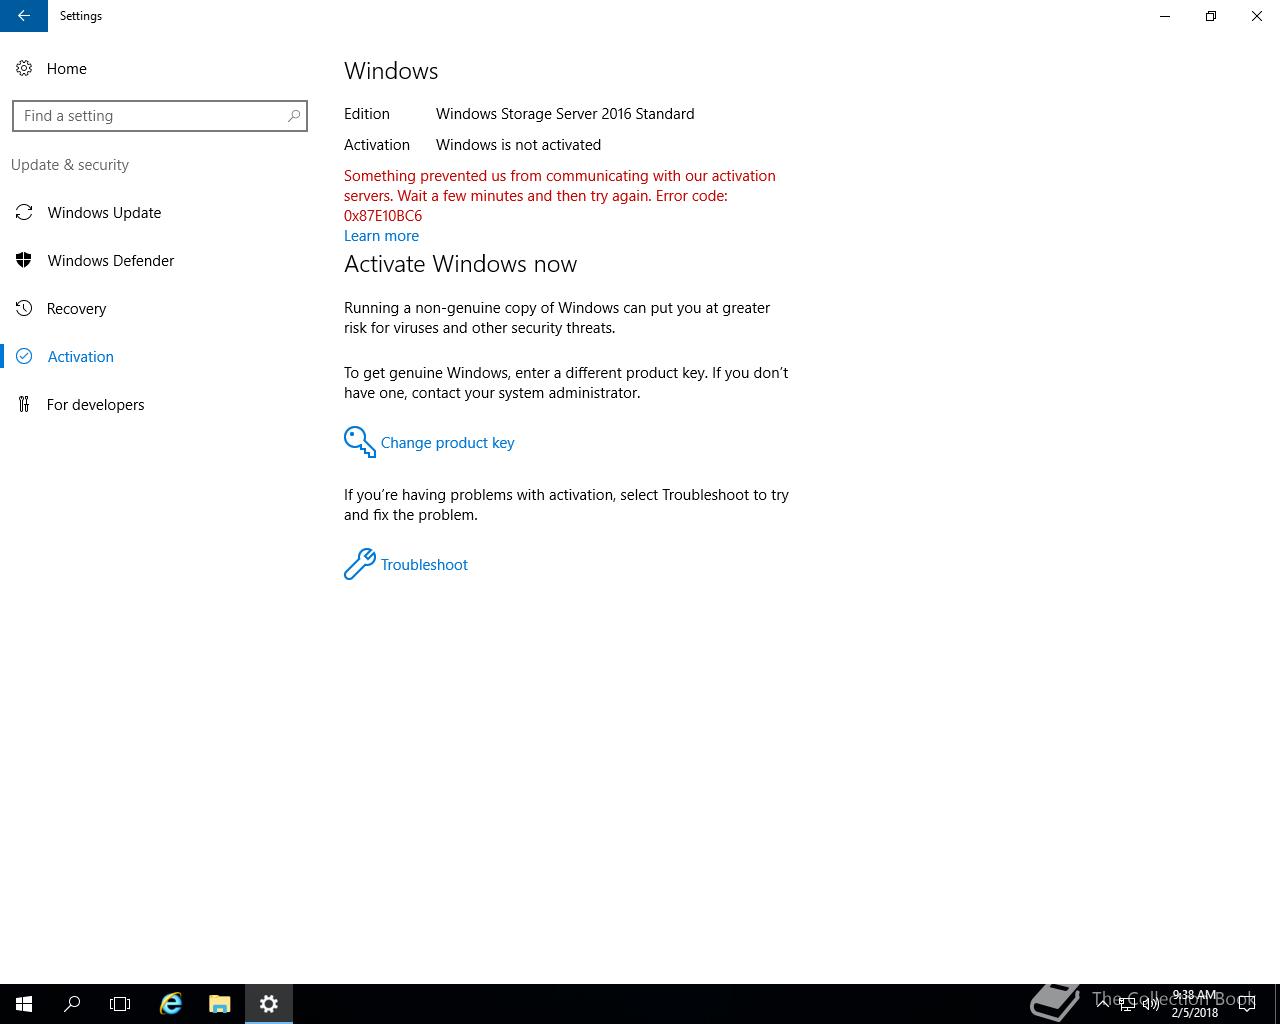Click the Activate Windows now heading
Image resolution: width=1280 pixels, height=1024 pixels.
pyautogui.click(x=460, y=264)
